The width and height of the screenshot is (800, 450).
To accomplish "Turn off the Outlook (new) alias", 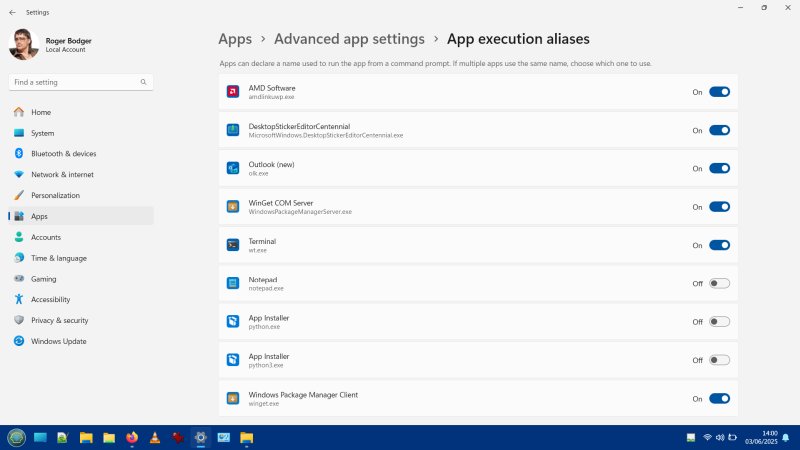I will [x=719, y=168].
